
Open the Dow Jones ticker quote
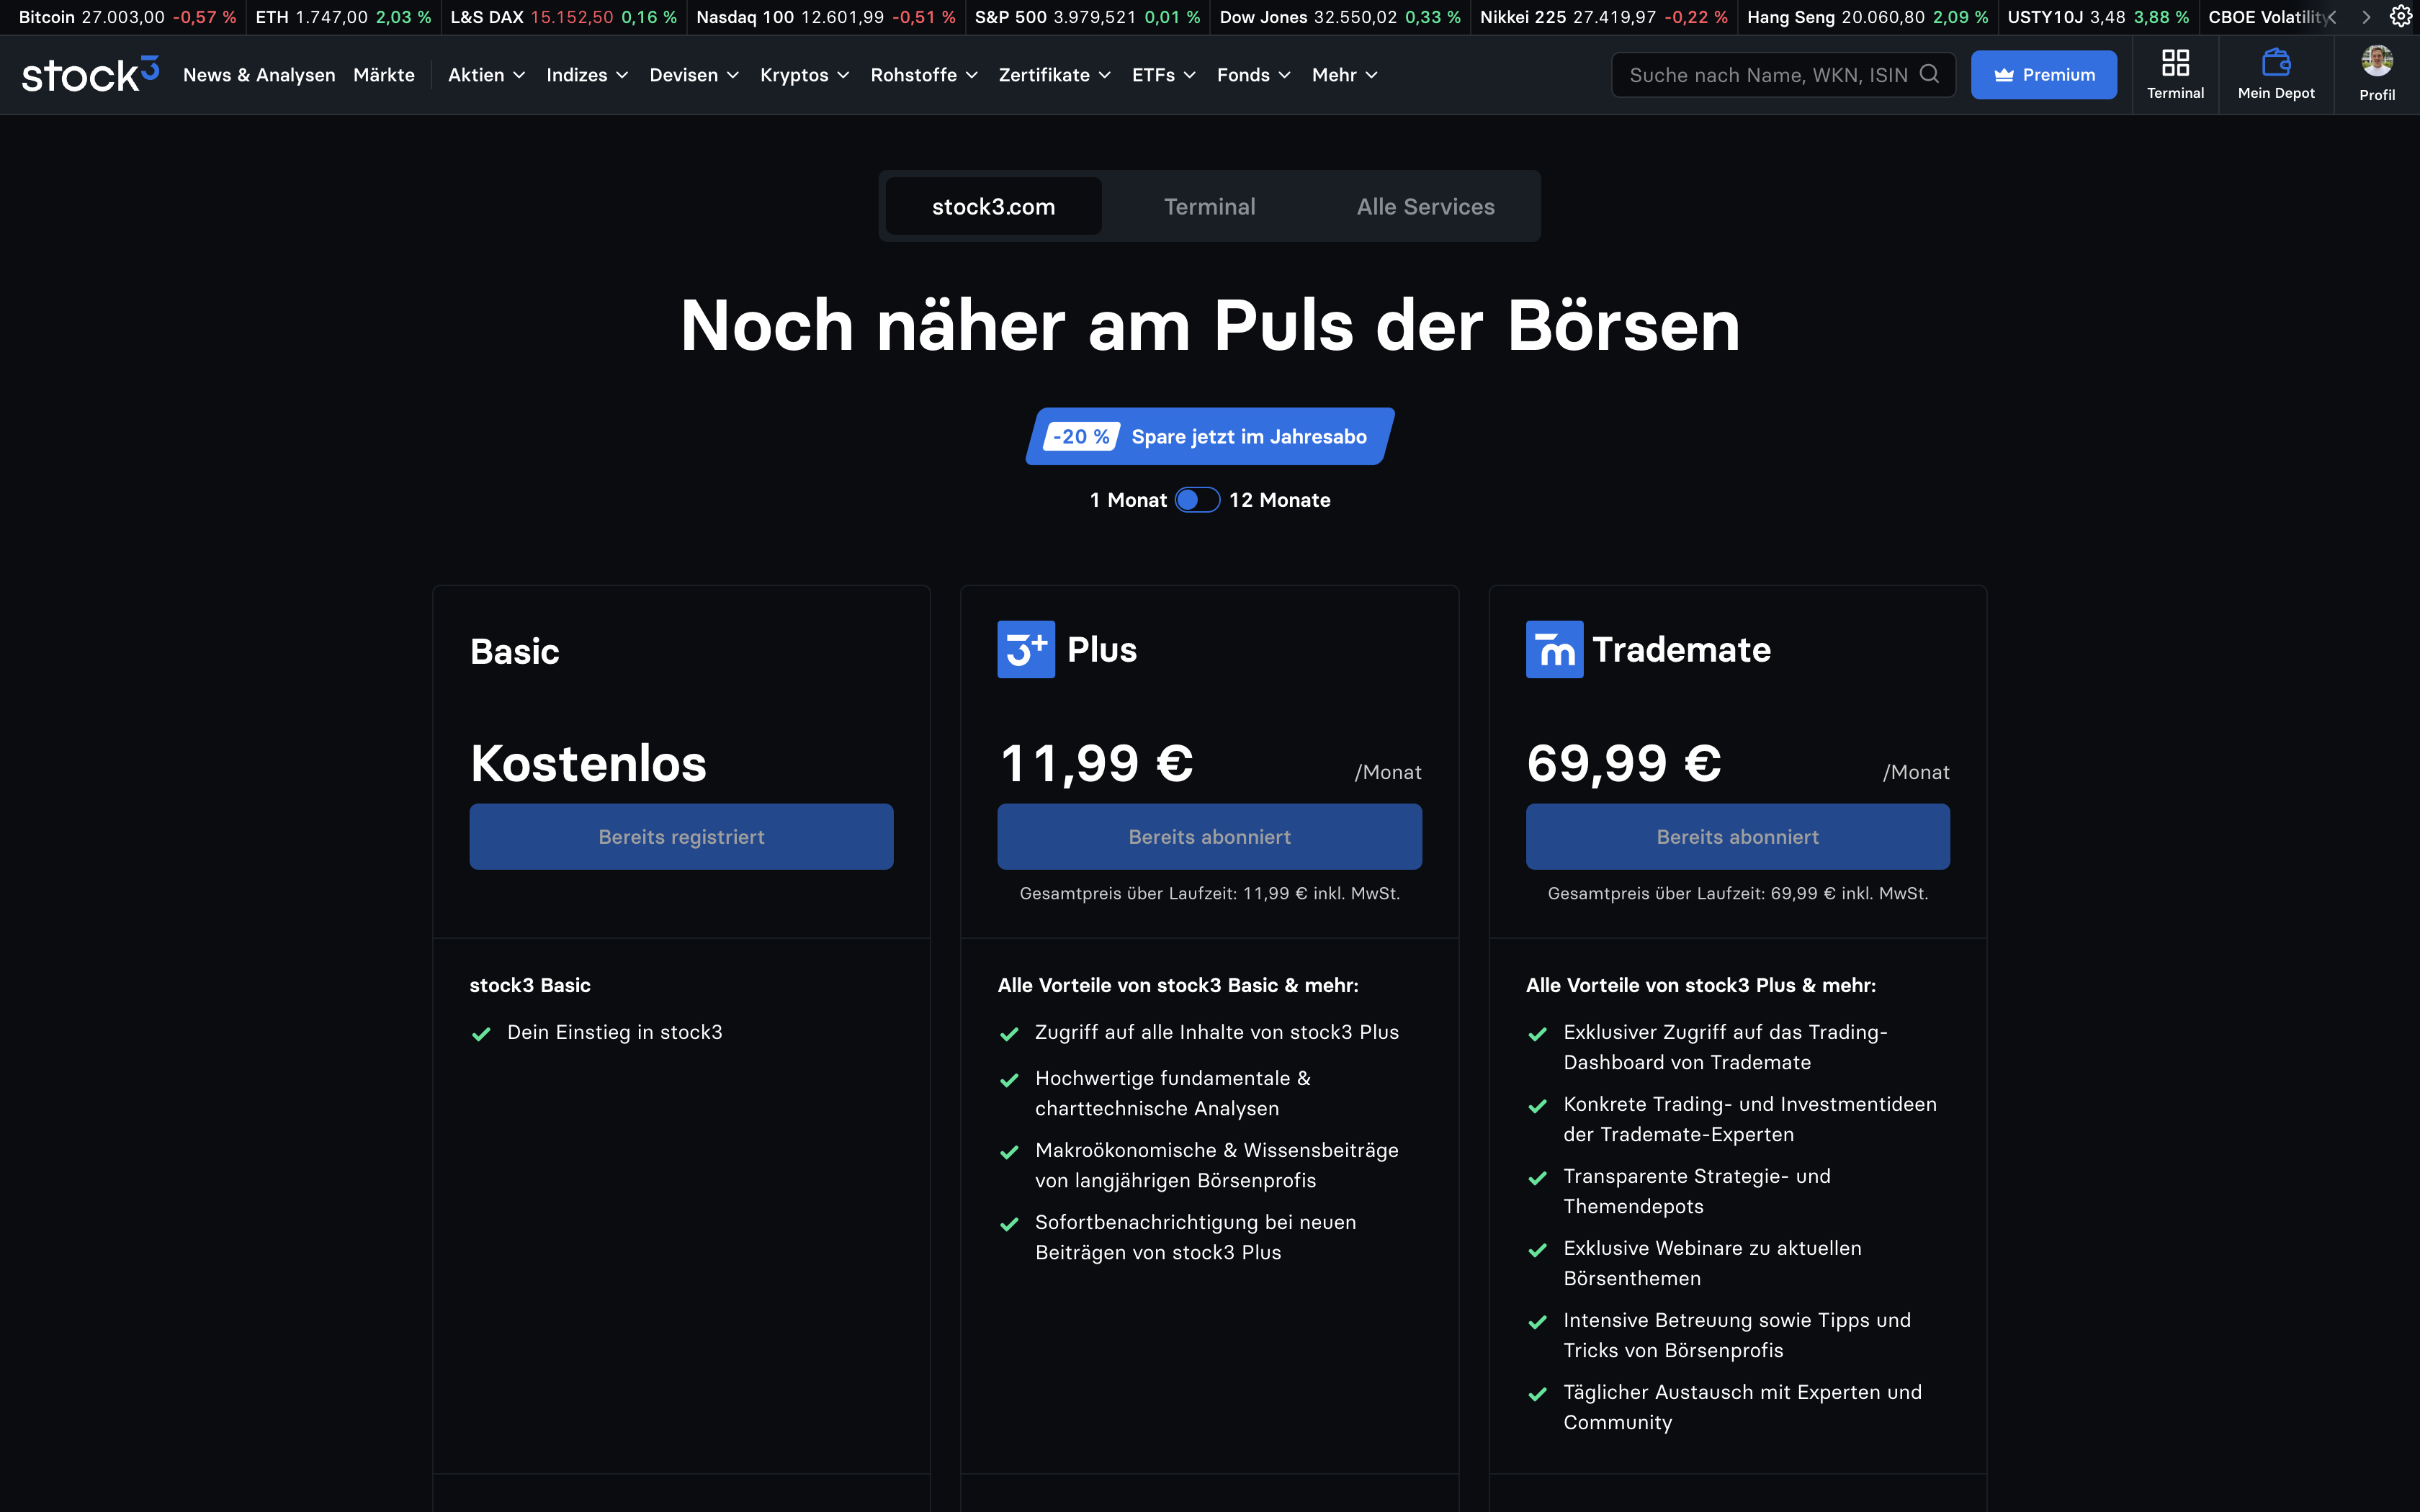(x=1340, y=17)
